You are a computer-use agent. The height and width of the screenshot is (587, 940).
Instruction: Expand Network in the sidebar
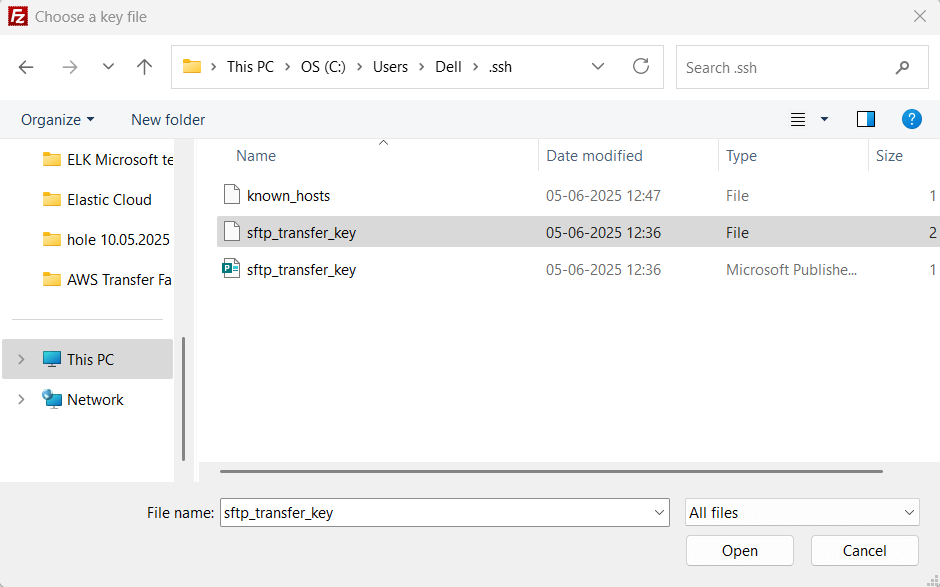click(x=22, y=399)
